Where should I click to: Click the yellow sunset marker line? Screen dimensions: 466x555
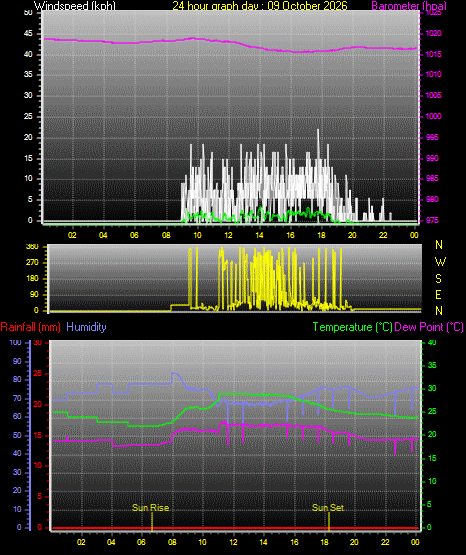pos(329,521)
